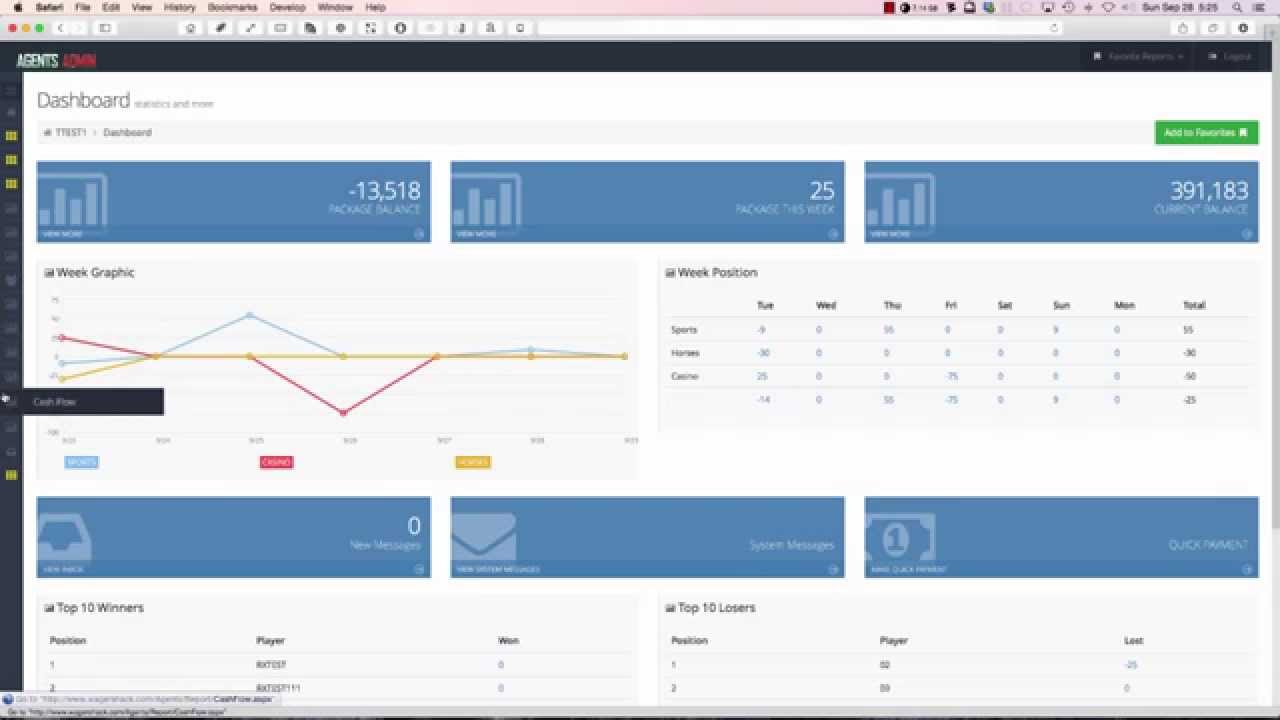Open the Edit menu
The width and height of the screenshot is (1280, 720).
111,7
